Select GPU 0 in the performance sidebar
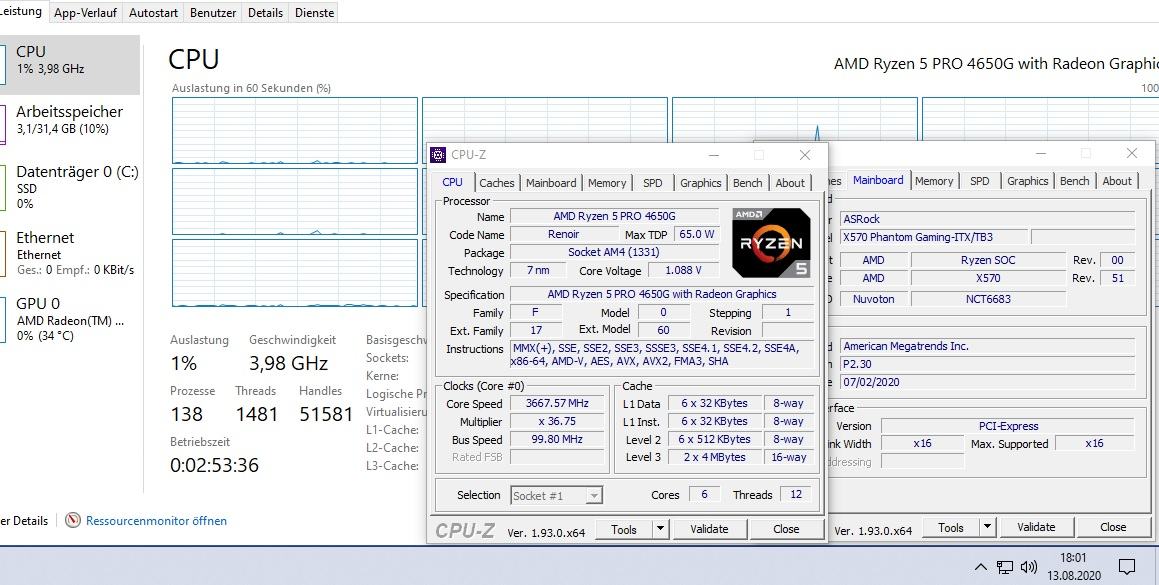Image resolution: width=1159 pixels, height=585 pixels. click(69, 319)
